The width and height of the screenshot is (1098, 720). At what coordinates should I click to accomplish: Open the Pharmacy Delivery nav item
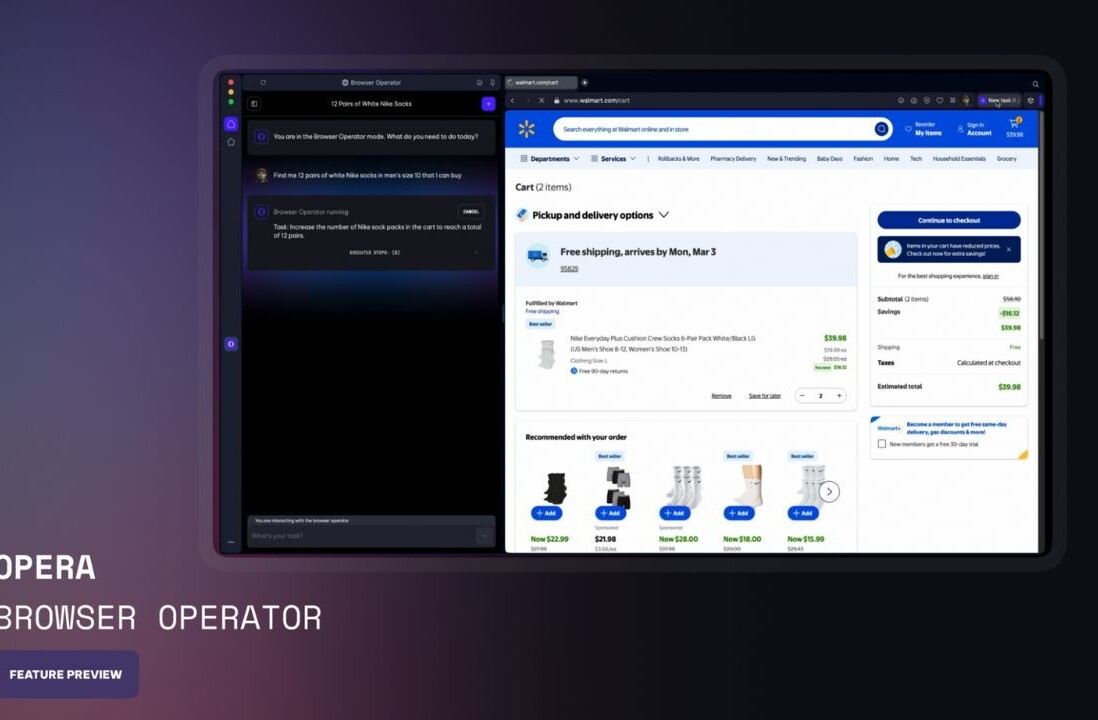coord(733,159)
